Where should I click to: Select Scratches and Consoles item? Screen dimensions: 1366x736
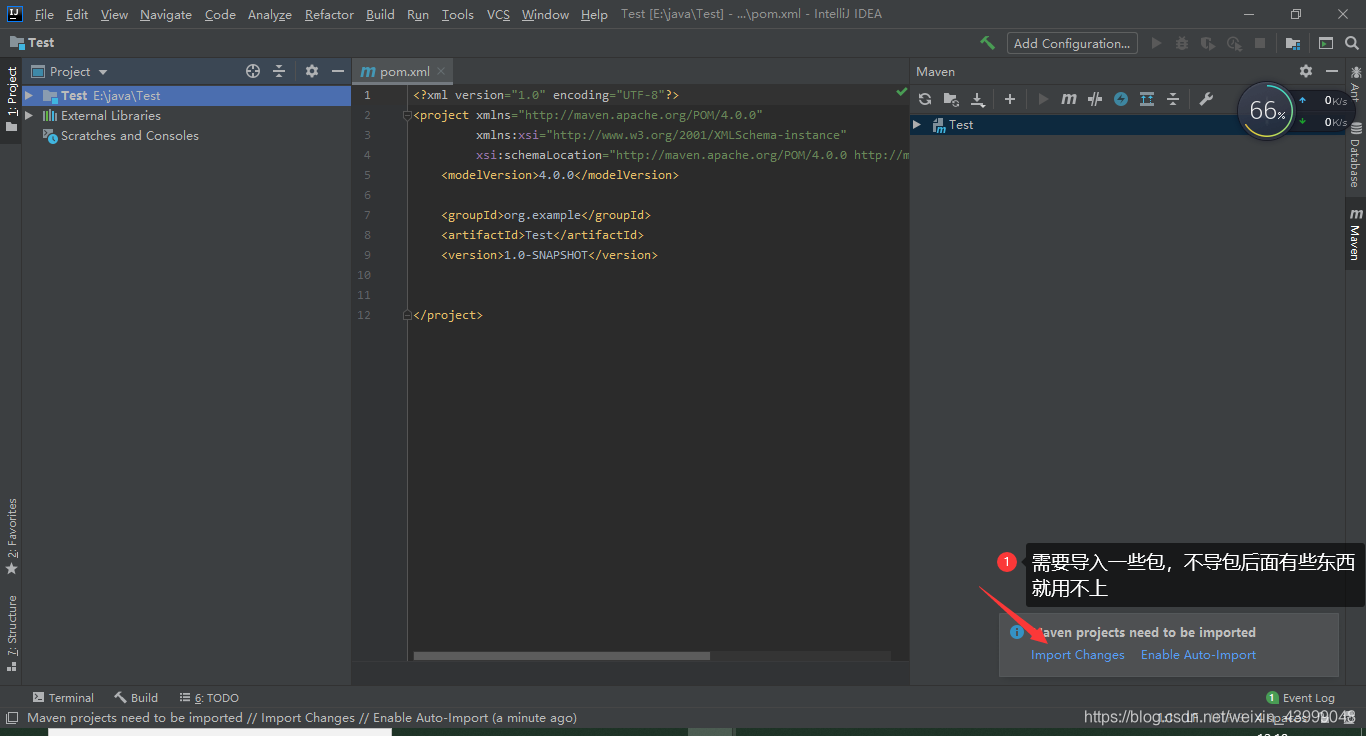pos(120,136)
